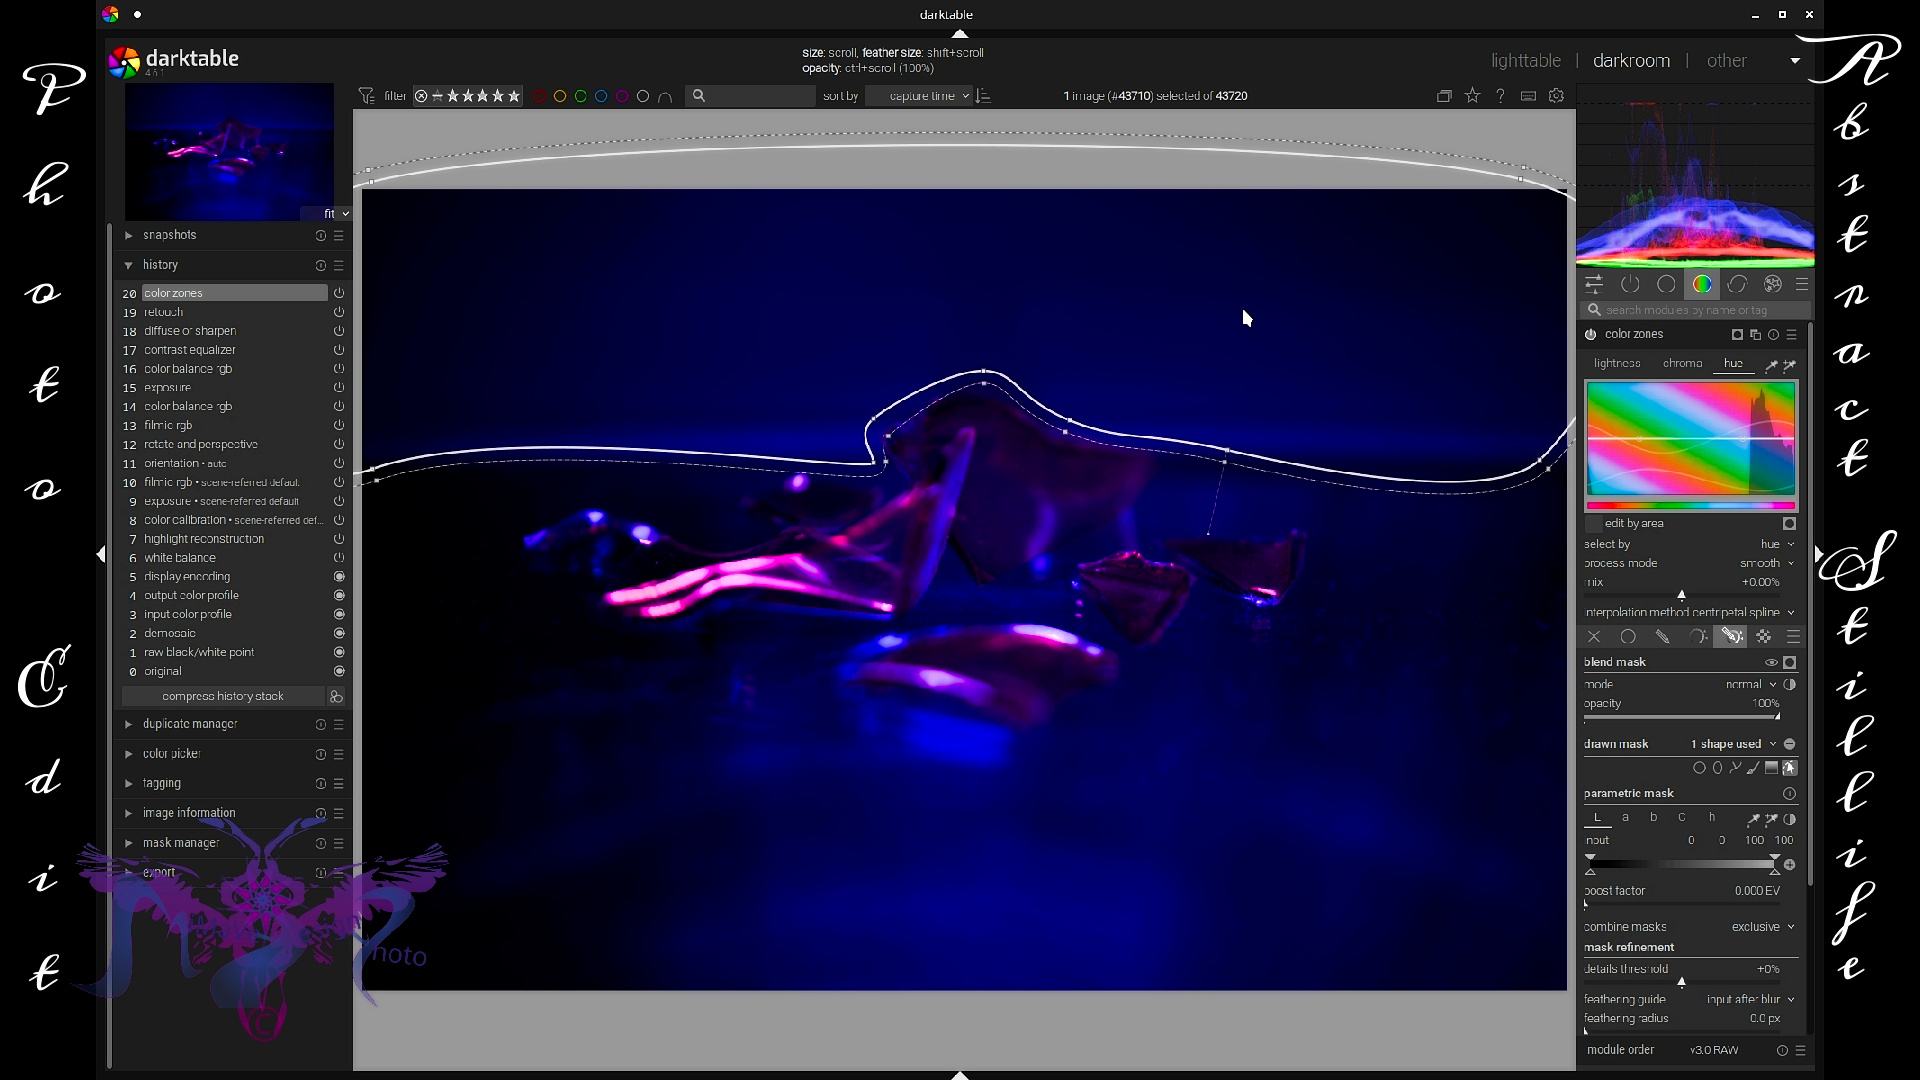Screen dimensions: 1920x1080
Task: Open the quick access panel icon
Action: tap(1594, 284)
